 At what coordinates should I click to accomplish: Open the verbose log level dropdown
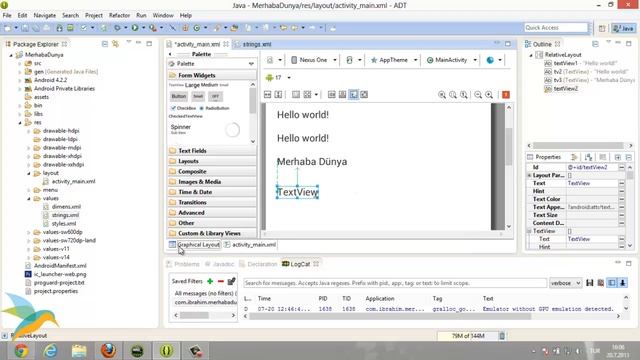[x=565, y=283]
